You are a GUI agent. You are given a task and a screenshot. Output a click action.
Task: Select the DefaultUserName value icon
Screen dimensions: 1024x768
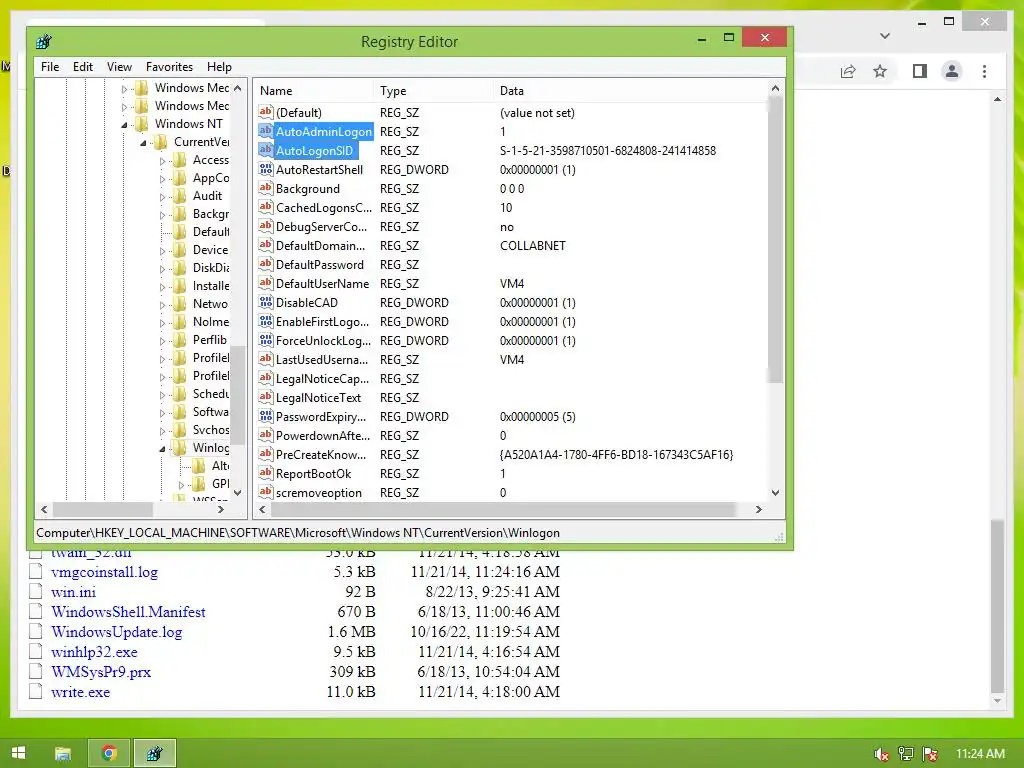tap(265, 283)
